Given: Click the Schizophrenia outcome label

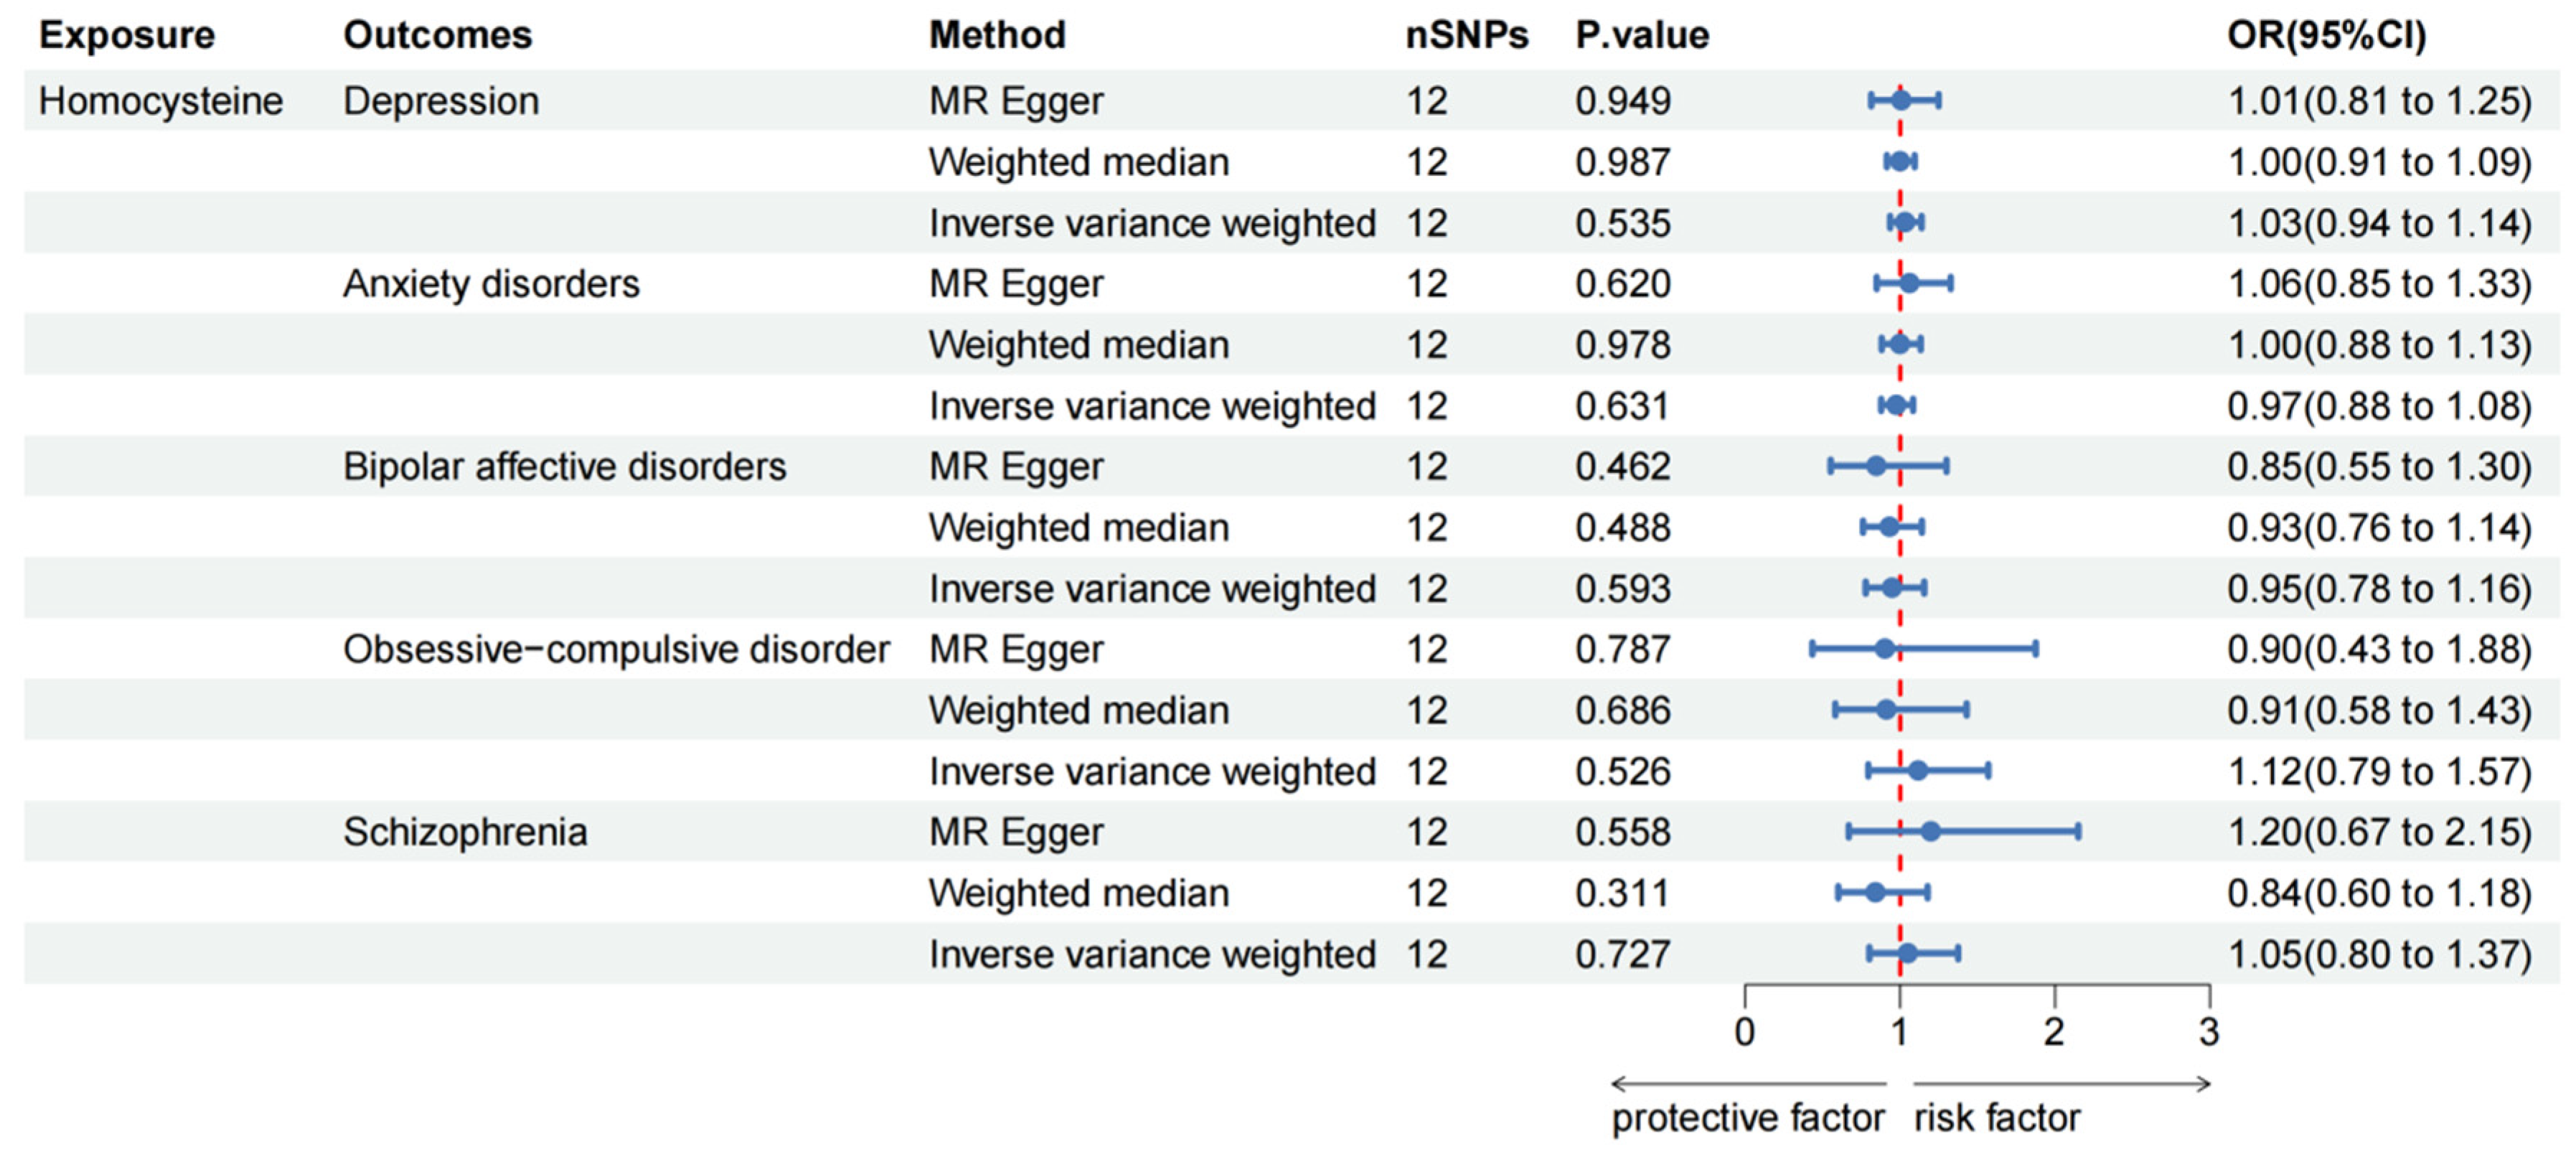Looking at the screenshot, I should click(x=465, y=832).
